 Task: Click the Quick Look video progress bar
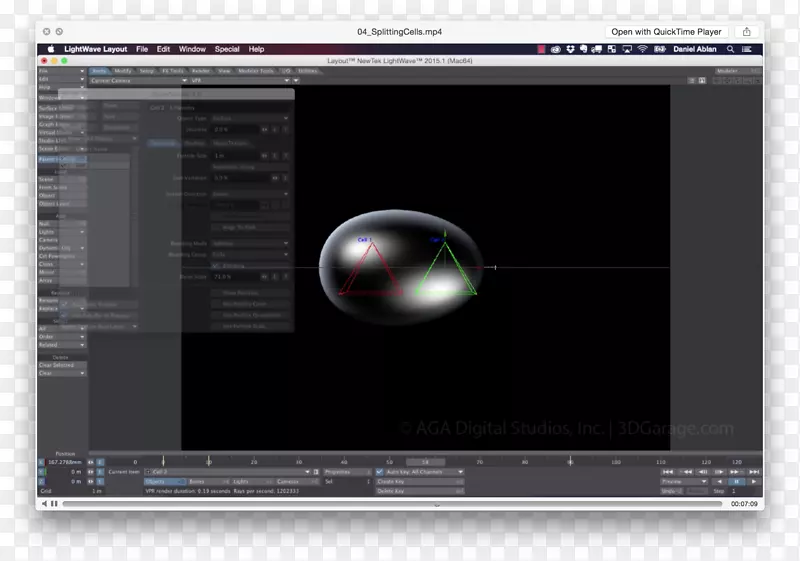click(392, 503)
